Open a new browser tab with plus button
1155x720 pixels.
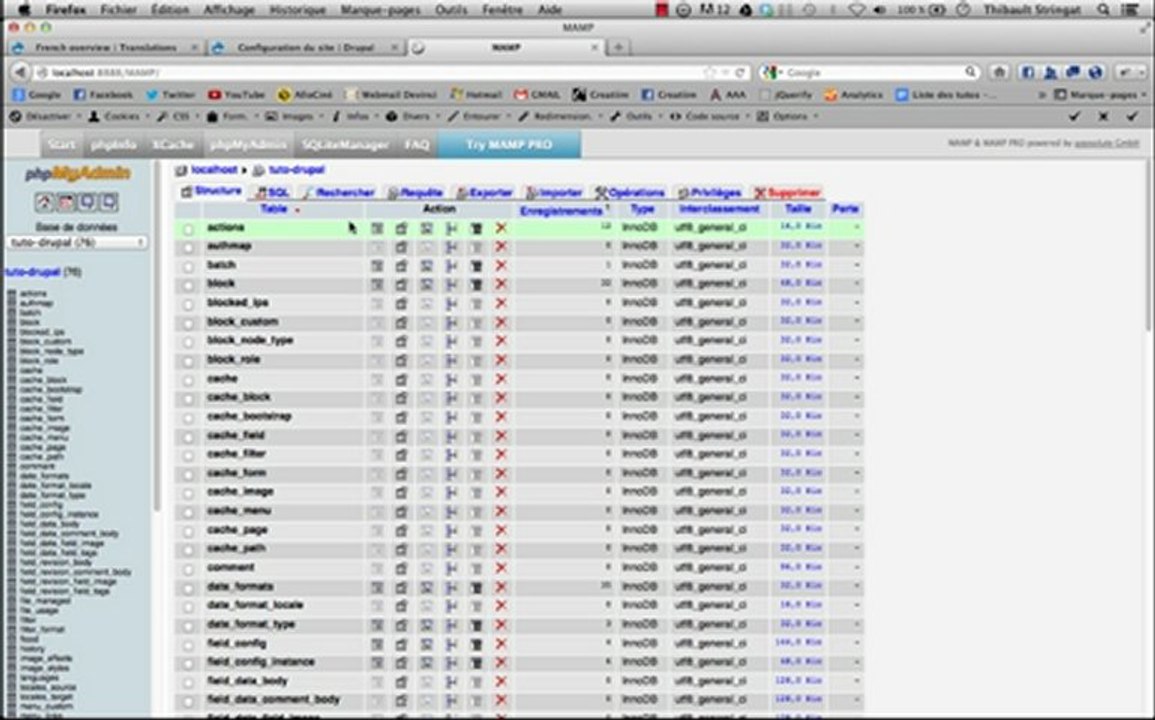(x=619, y=47)
